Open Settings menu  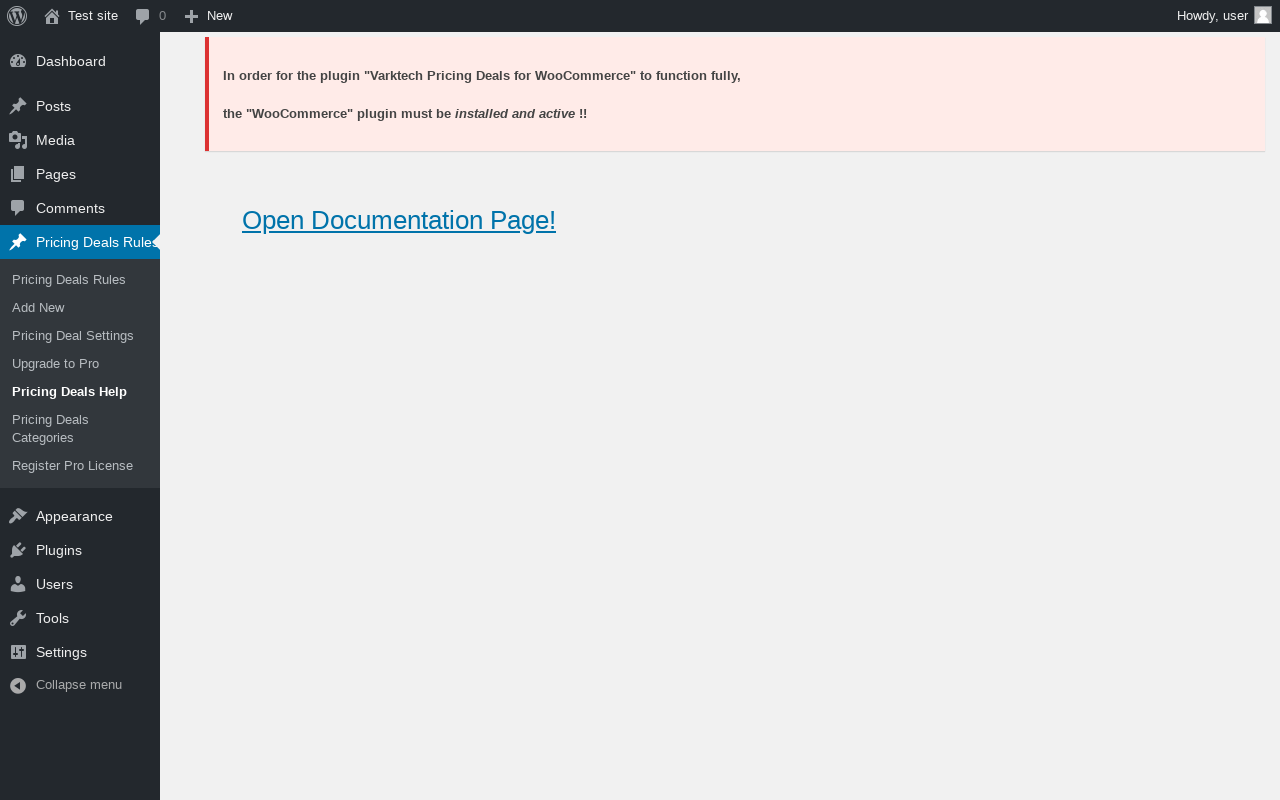[x=80, y=652]
